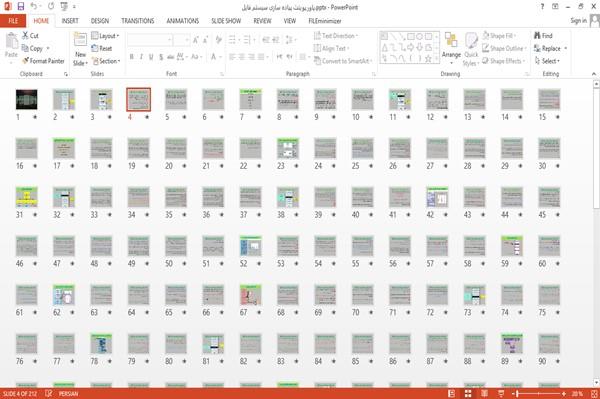The image size is (600, 399).
Task: Click Sign in link
Action: 578,21
